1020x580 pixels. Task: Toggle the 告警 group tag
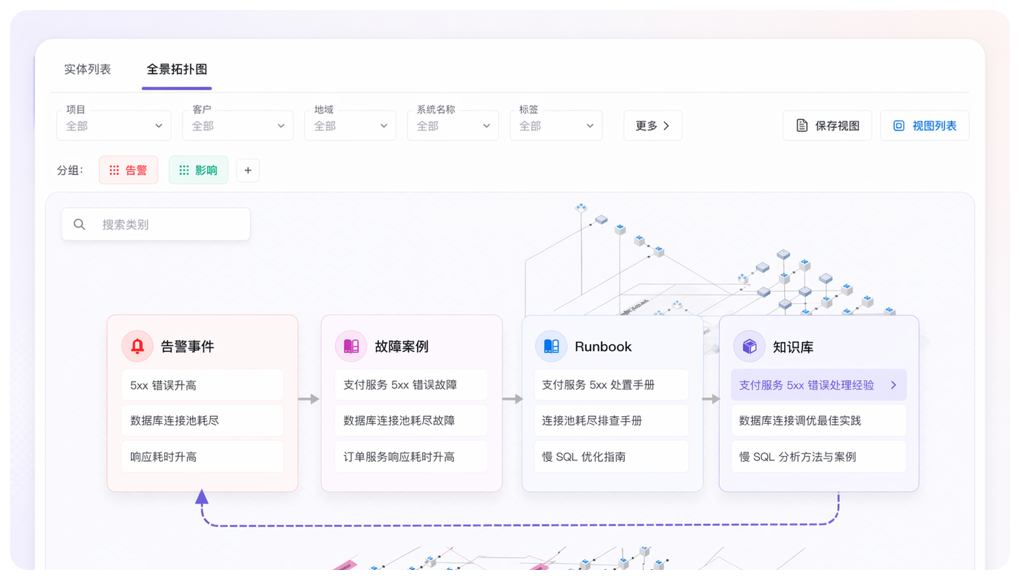tap(128, 170)
